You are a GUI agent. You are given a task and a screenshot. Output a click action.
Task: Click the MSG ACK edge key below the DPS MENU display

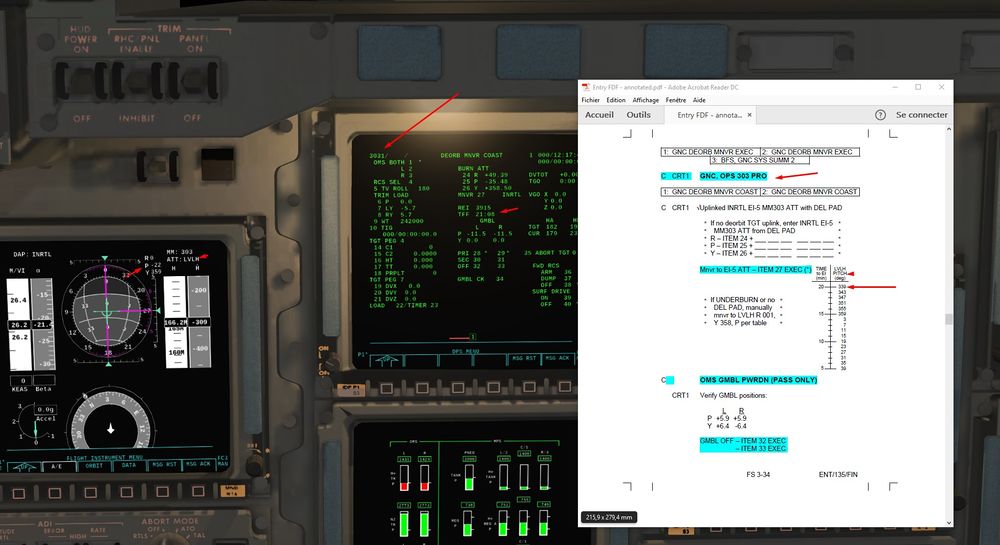point(565,386)
